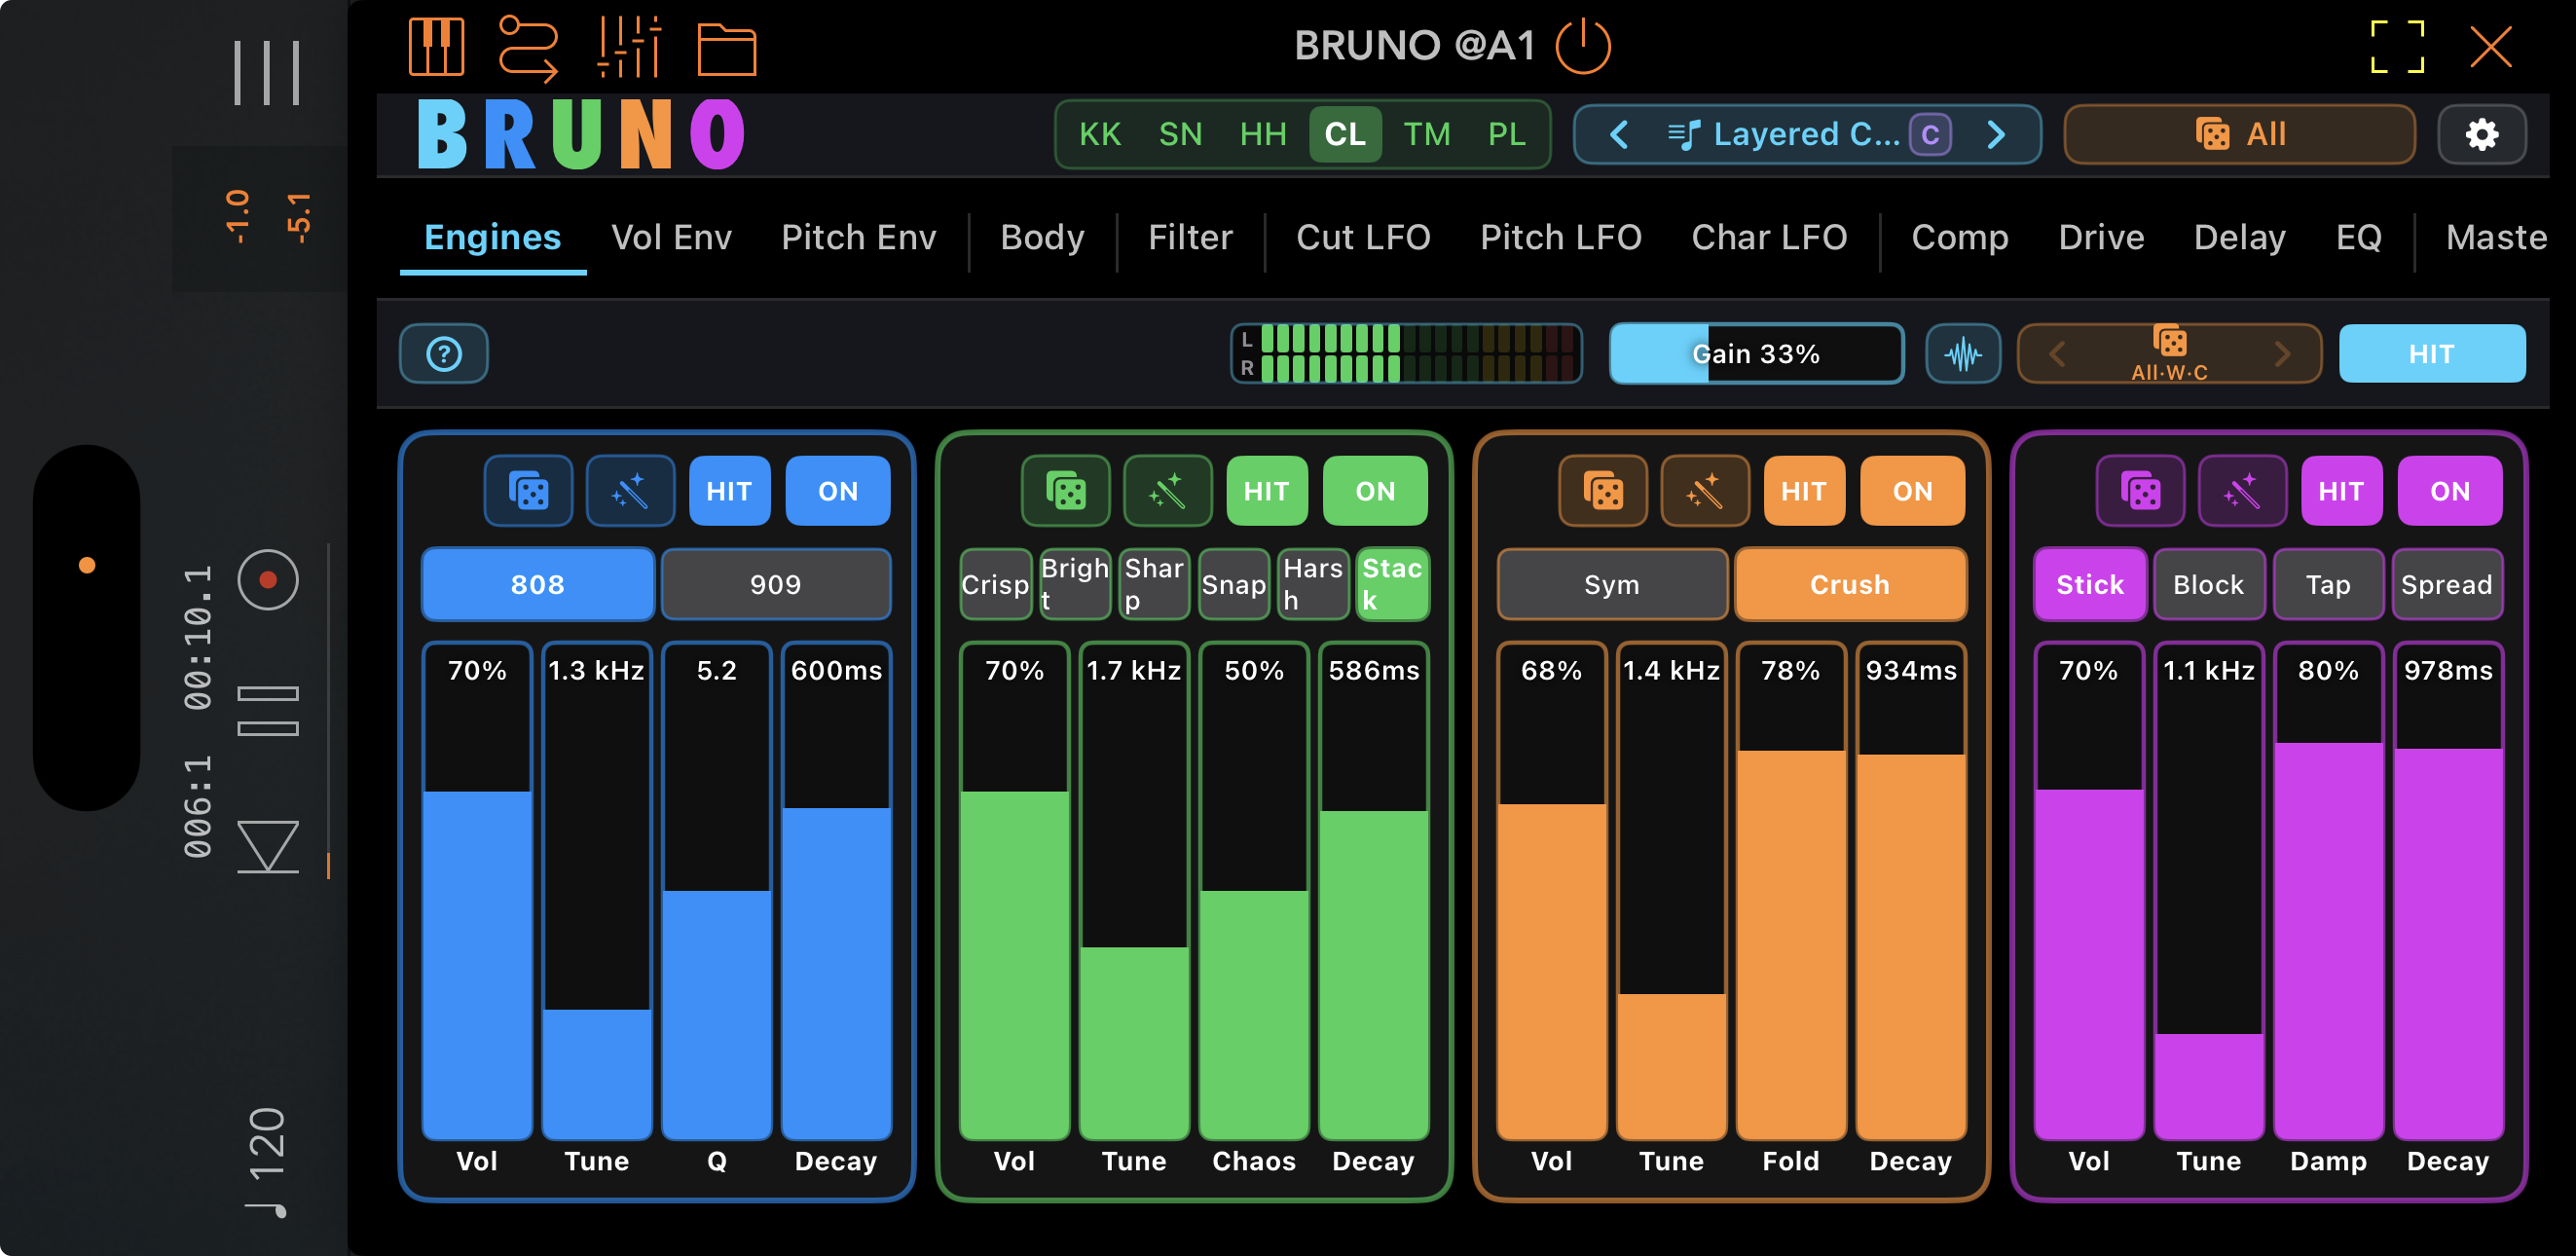Click the help question mark button
Image resolution: width=2576 pixels, height=1256 pixels.
click(x=444, y=353)
